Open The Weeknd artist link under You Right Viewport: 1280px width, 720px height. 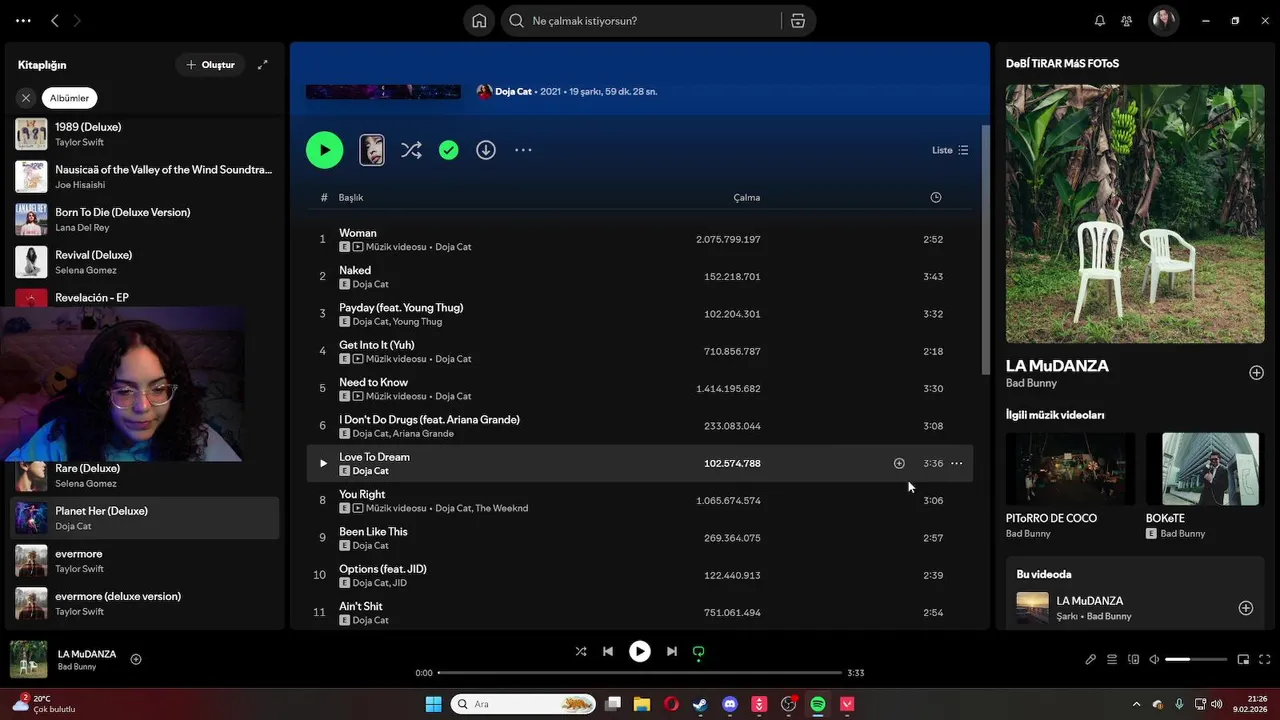pos(502,508)
